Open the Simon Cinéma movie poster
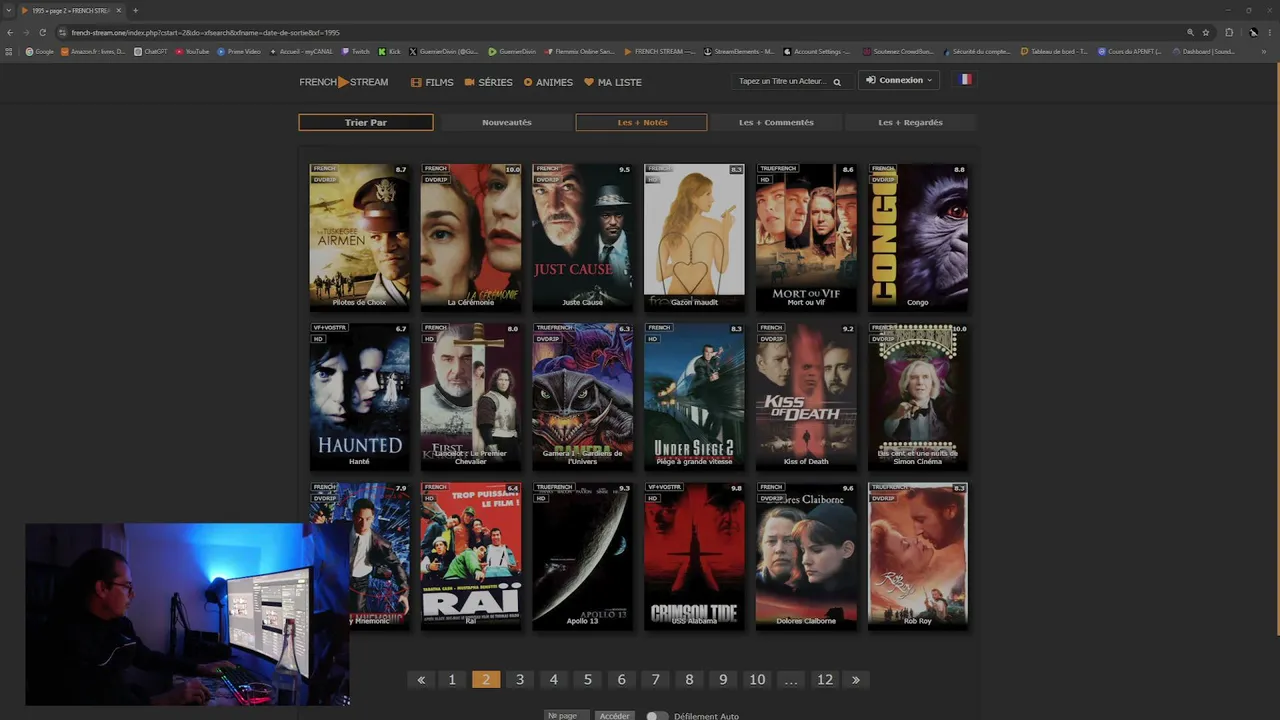The width and height of the screenshot is (1280, 720). pos(918,396)
